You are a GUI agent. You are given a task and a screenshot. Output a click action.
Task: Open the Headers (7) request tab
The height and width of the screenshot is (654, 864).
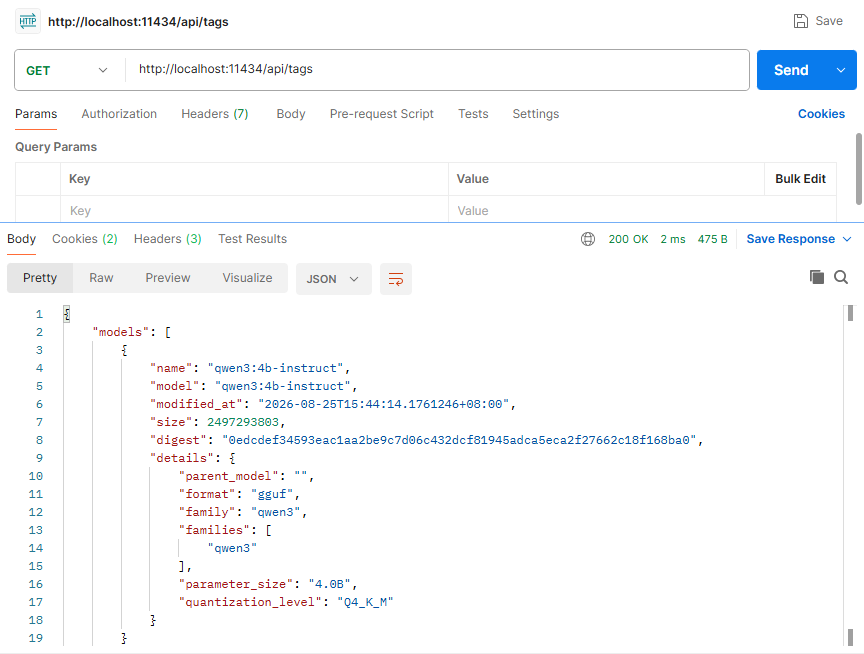215,114
